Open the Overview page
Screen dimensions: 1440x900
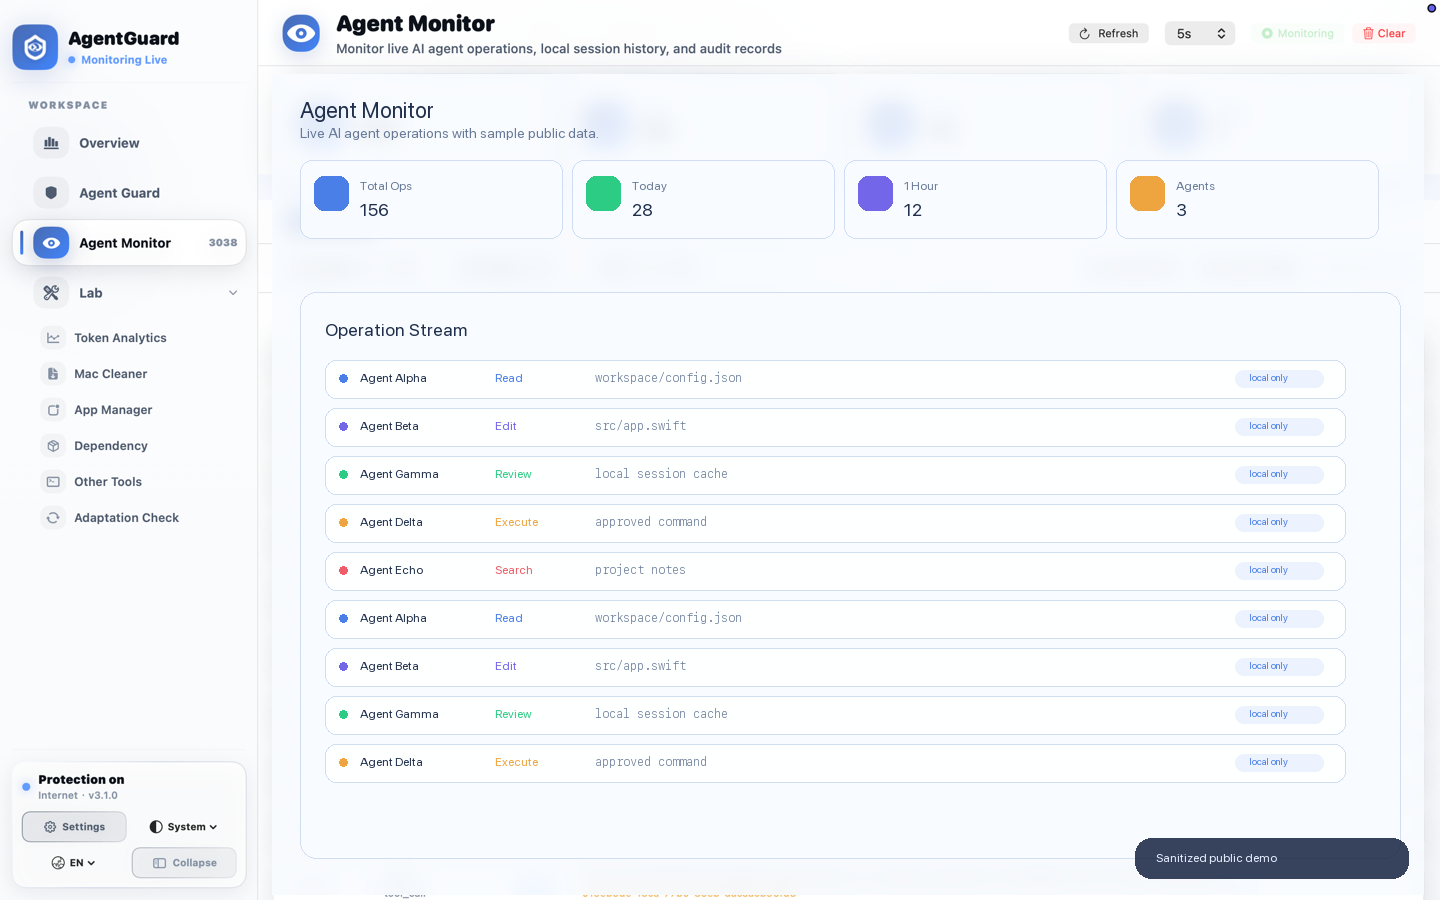[129, 143]
